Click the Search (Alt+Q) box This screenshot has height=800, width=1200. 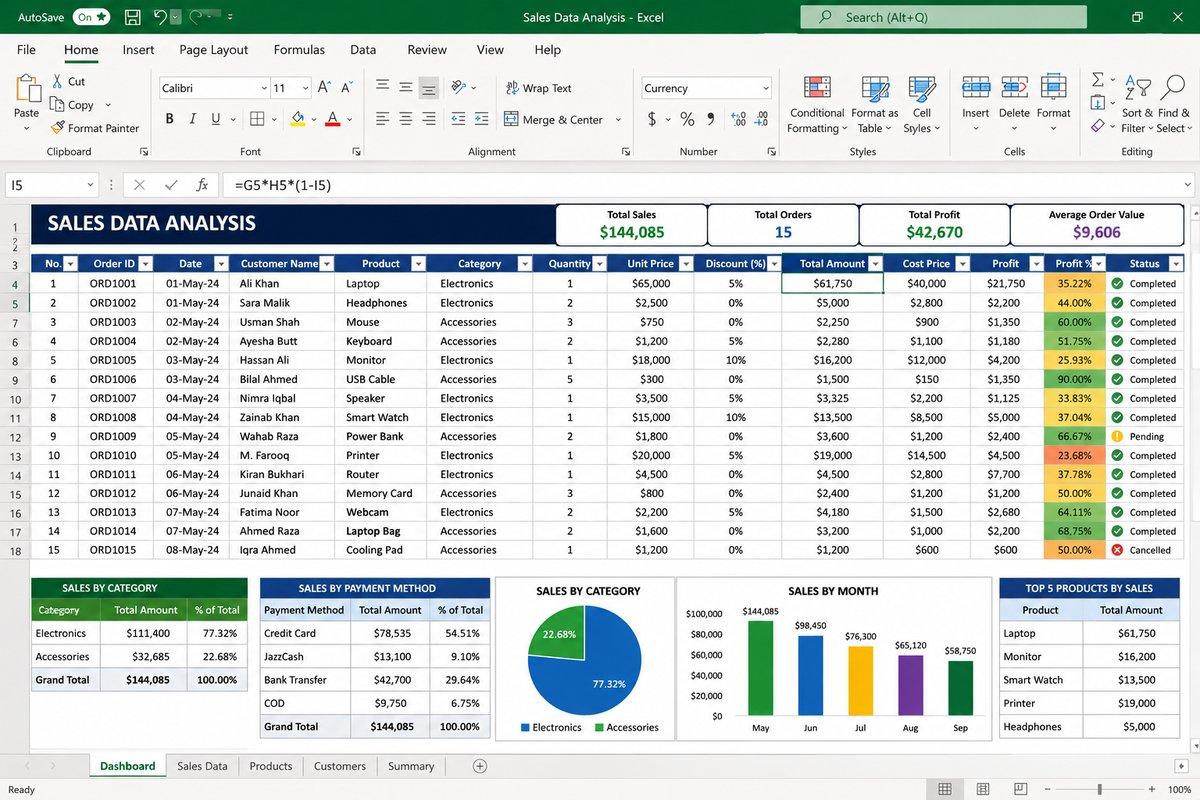pos(943,17)
